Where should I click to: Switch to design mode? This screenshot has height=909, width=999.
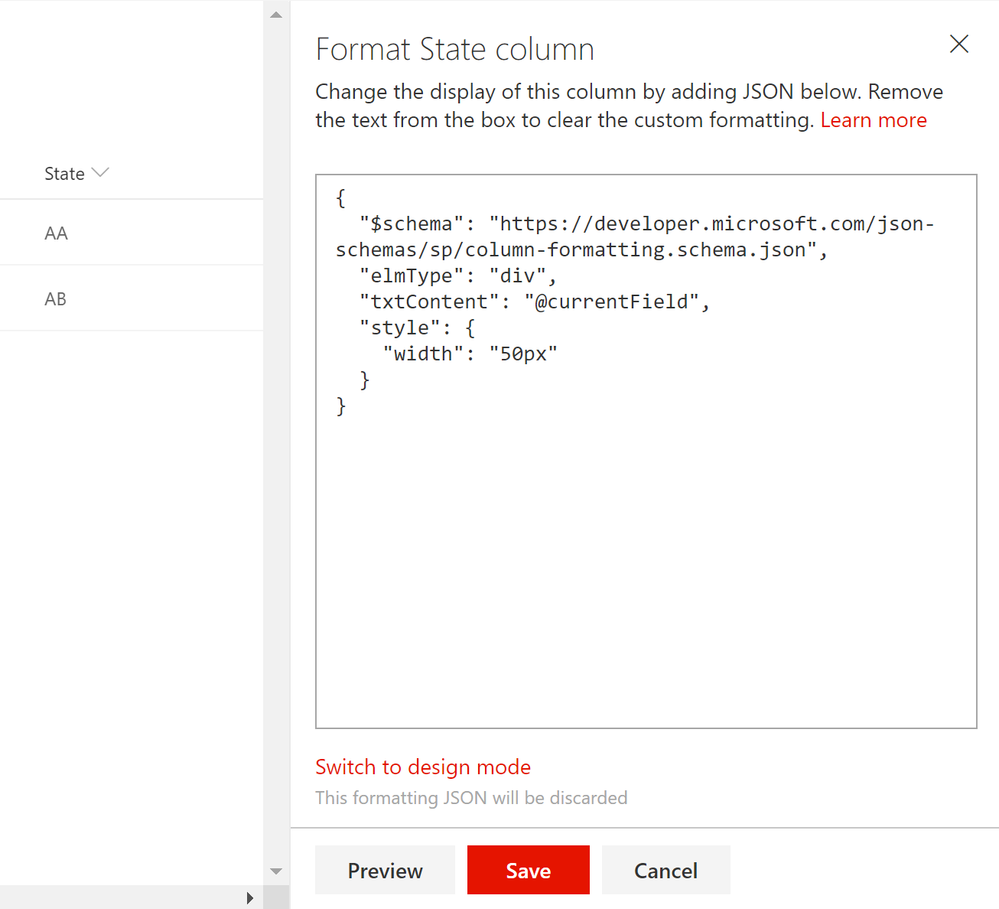coord(423,767)
